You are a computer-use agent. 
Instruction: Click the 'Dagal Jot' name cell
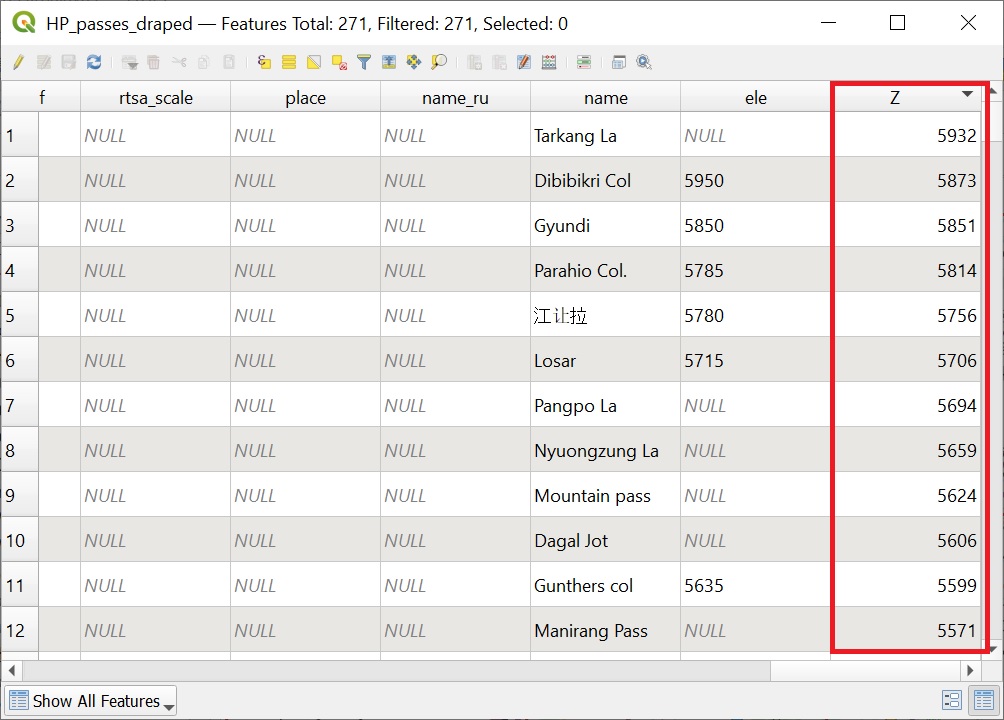[605, 540]
